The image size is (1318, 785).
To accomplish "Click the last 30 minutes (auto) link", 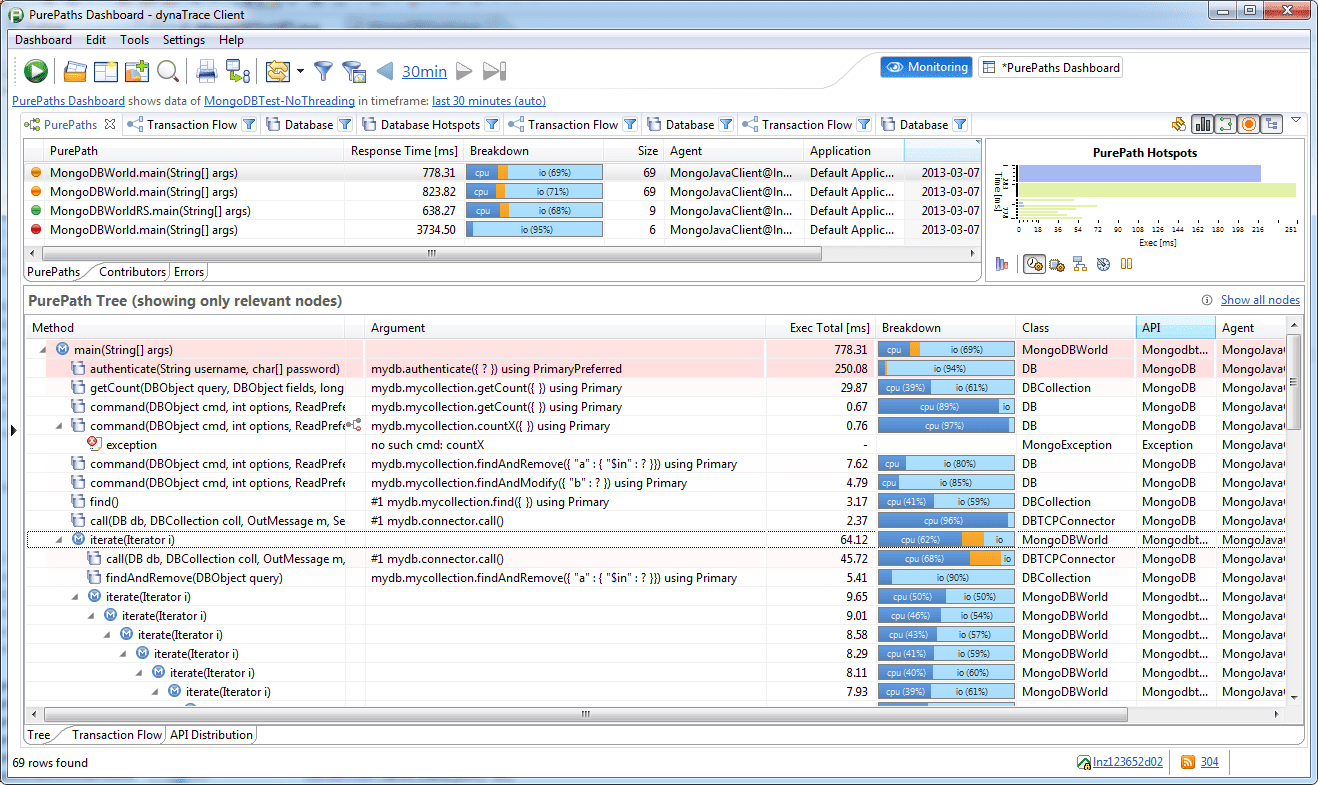I will point(489,101).
